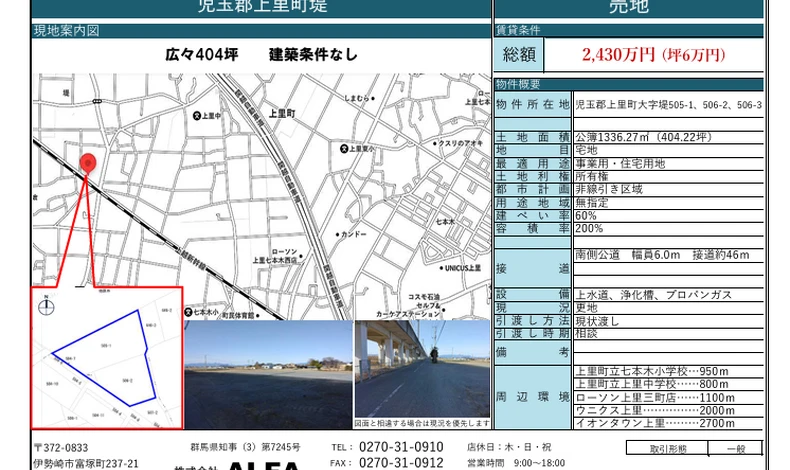Screen dimensions: 790x470
Task: Select headline text 建築条件なし
Action: [313, 54]
